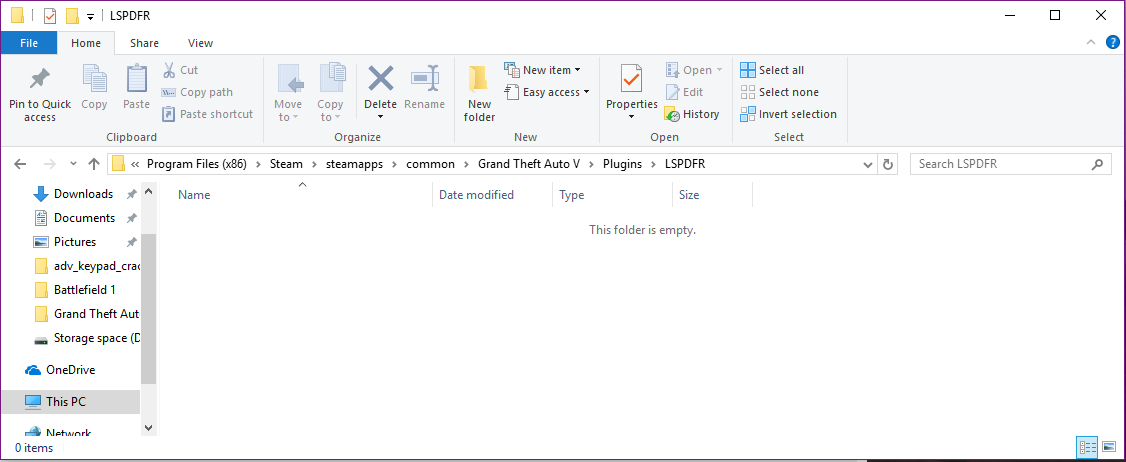Open the Properties icon
This screenshot has width=1126, height=462.
pyautogui.click(x=632, y=79)
